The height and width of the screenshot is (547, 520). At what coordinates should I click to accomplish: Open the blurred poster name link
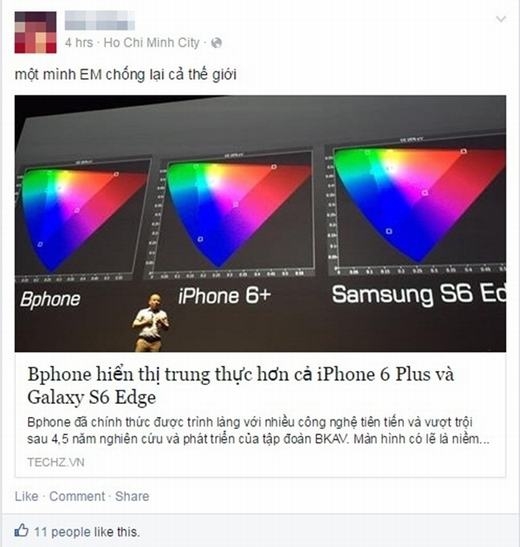[99, 20]
